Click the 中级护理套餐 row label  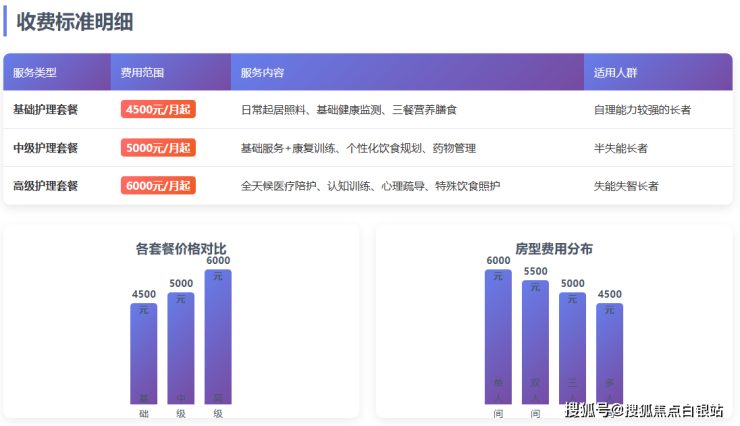coord(45,148)
